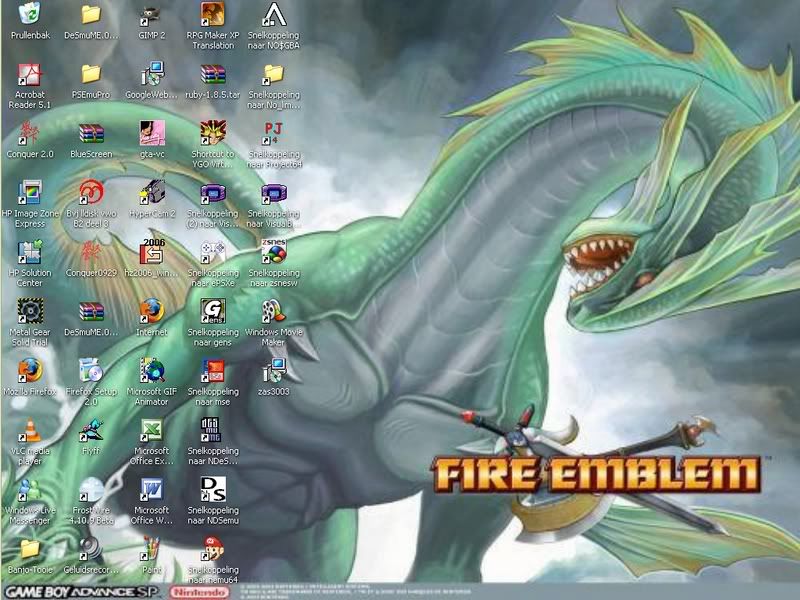
Task: Open the Banjo-Tooie folder
Action: pyautogui.click(x=30, y=548)
